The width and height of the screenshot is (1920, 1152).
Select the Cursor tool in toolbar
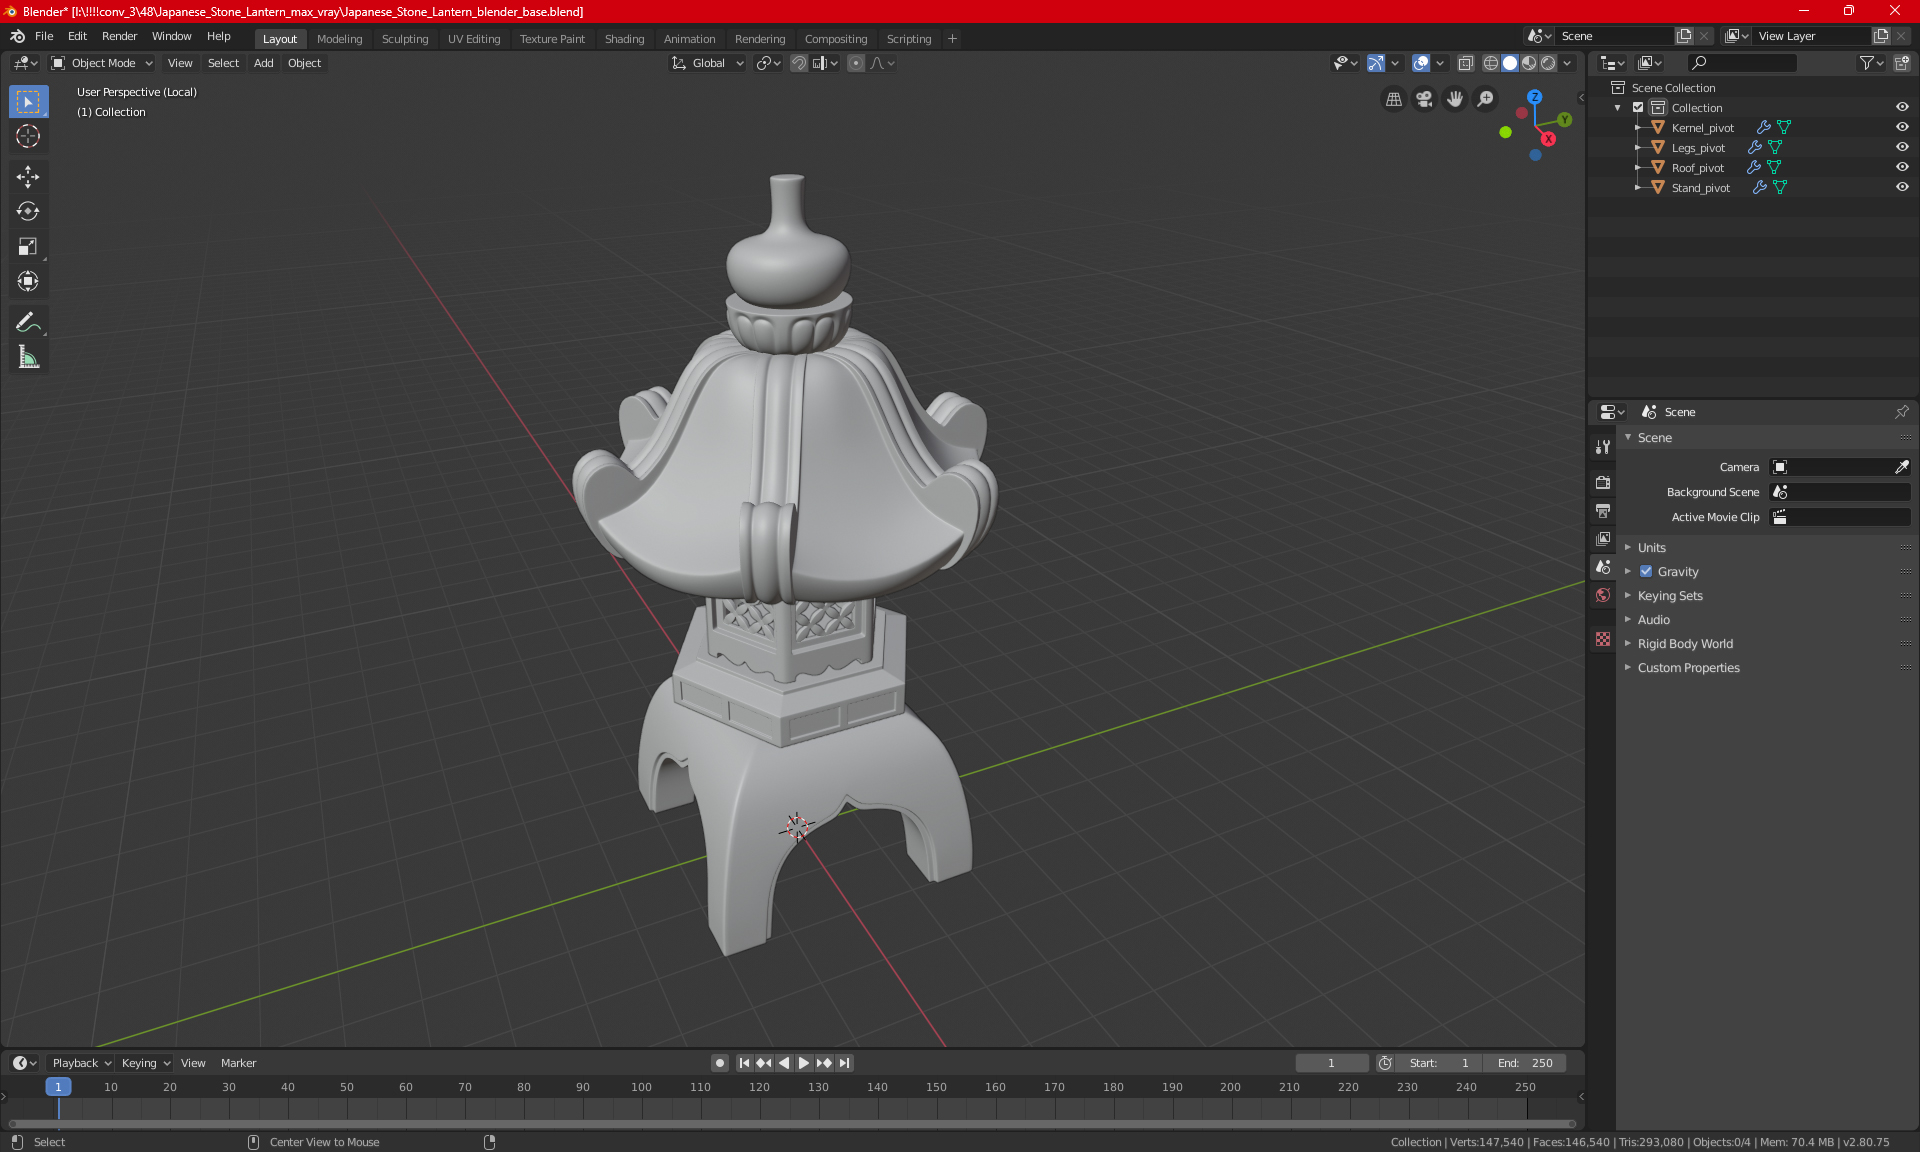pyautogui.click(x=28, y=137)
